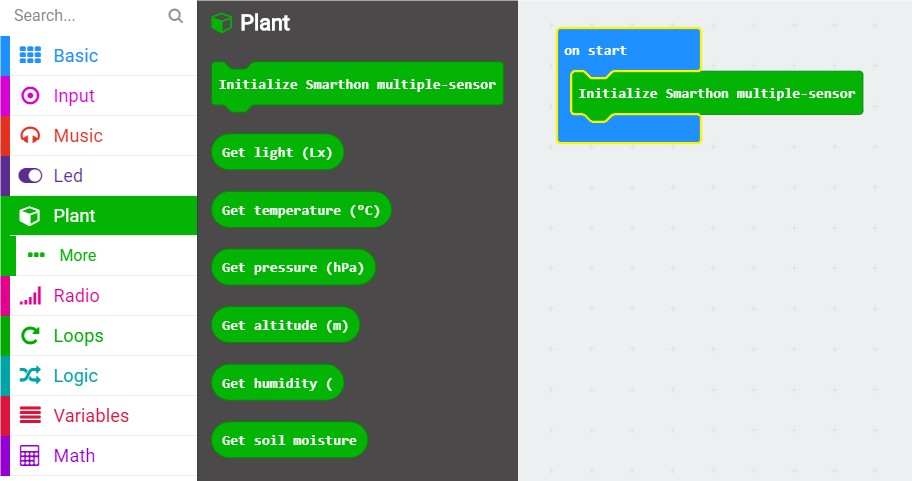
Task: Pick the Get light (Lx) block
Action: pyautogui.click(x=277, y=152)
